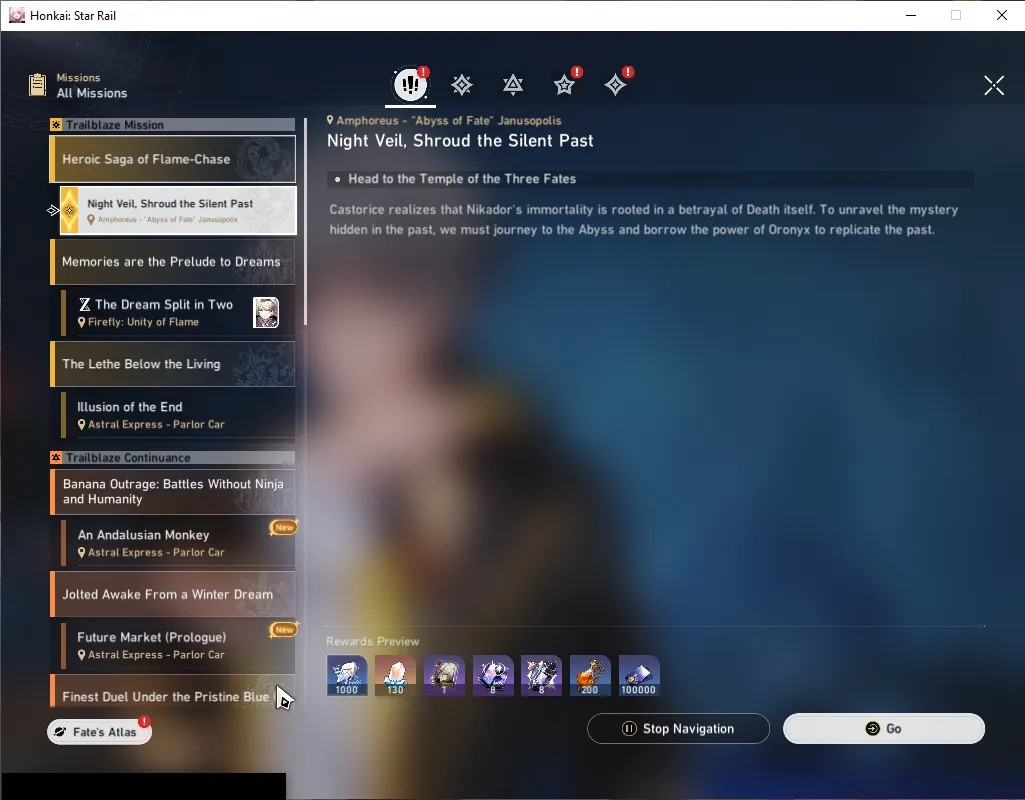
Task: Inspect the 100000 credits reward icon
Action: click(639, 675)
